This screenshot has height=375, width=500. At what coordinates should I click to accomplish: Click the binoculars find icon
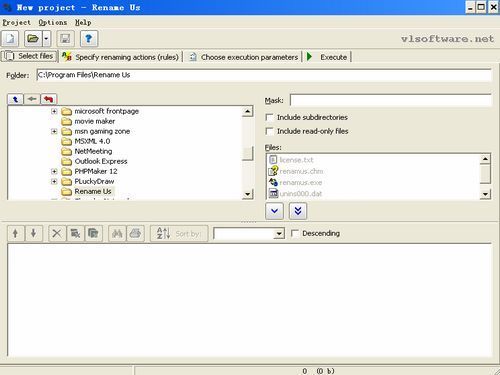pyautogui.click(x=117, y=233)
